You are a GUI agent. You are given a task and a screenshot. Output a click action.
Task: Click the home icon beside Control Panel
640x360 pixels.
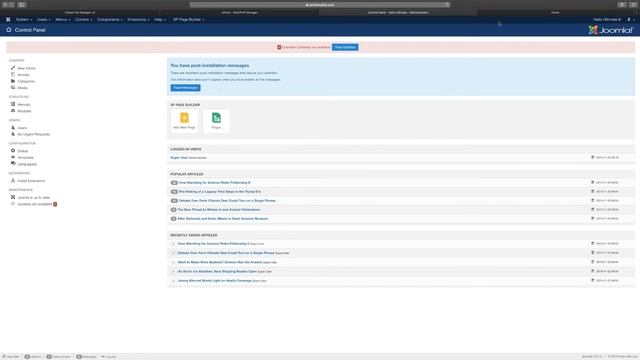tap(9, 30)
